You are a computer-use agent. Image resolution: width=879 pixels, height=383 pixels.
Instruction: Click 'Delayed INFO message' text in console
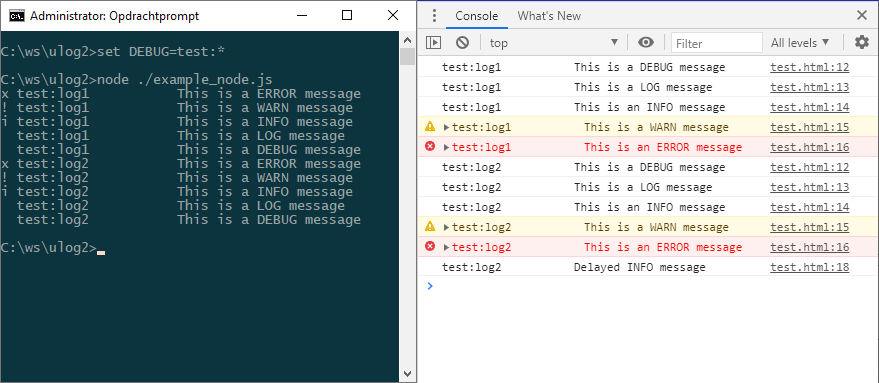tap(640, 267)
